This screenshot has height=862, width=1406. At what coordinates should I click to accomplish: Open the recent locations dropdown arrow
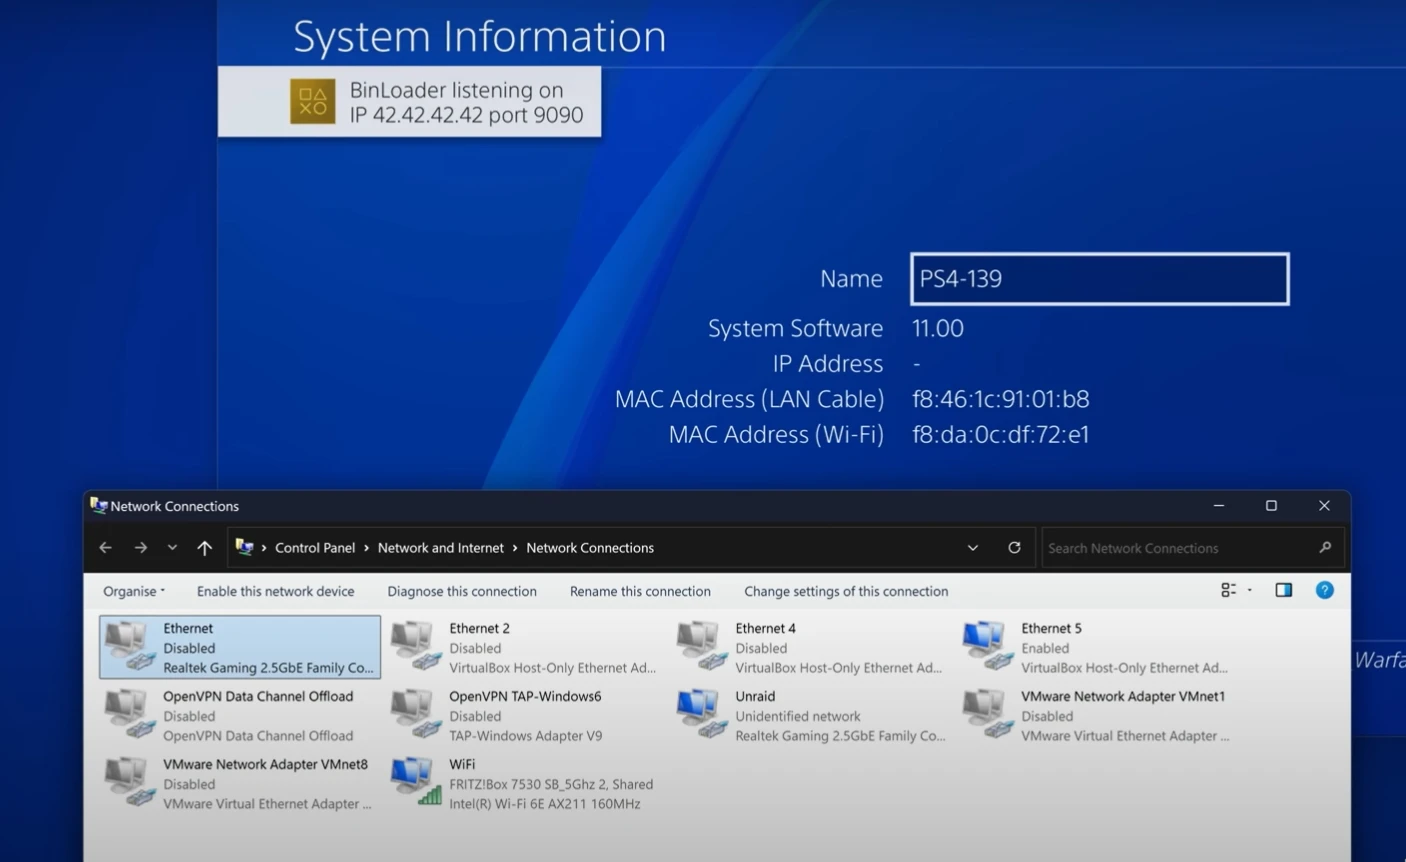click(172, 548)
